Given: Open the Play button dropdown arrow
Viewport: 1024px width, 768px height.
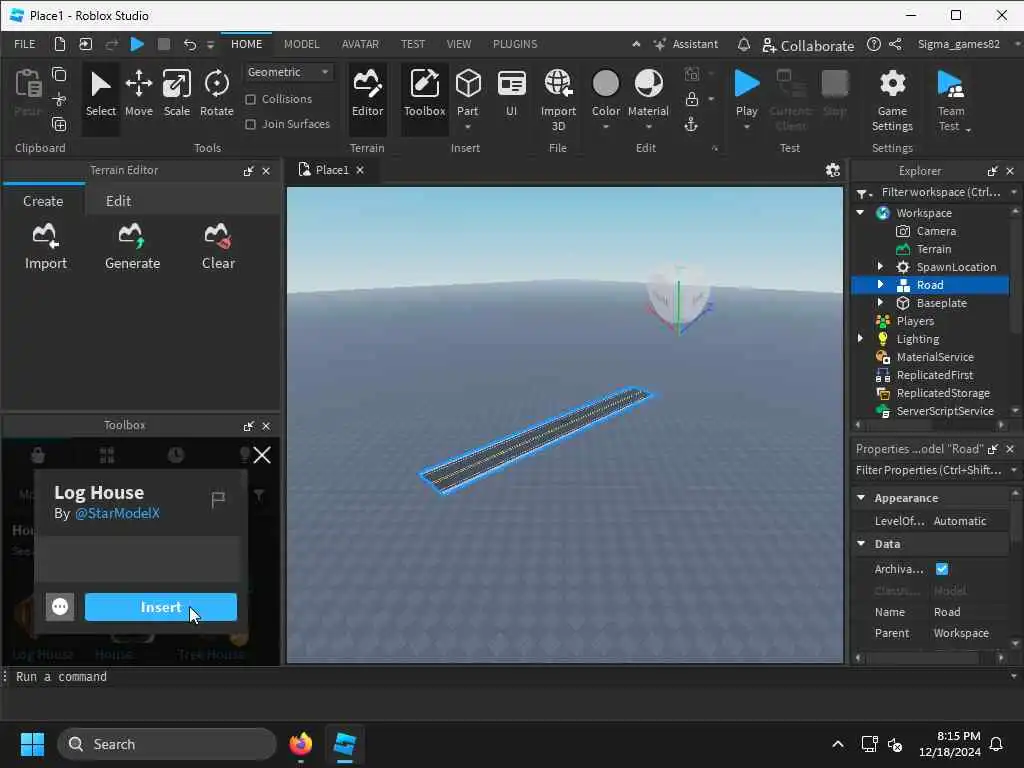Looking at the screenshot, I should point(746,127).
